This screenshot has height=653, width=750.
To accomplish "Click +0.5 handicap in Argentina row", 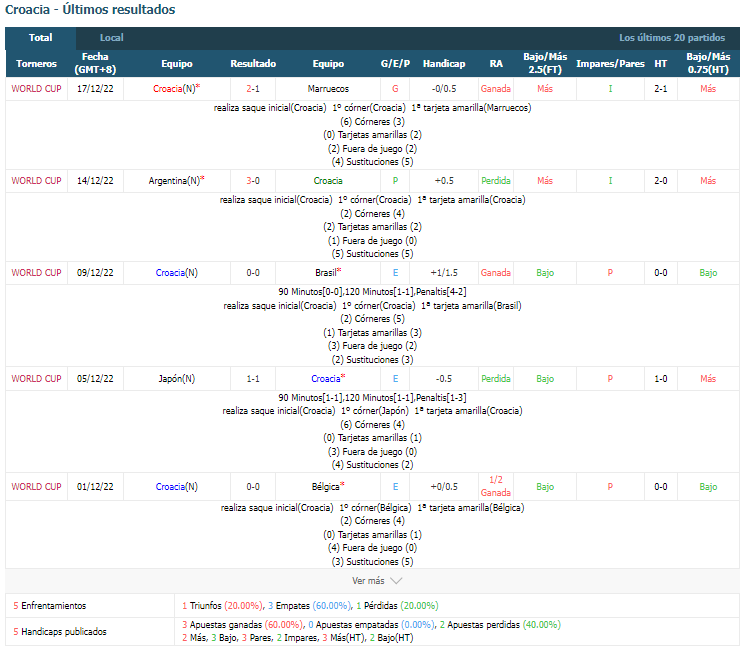I will (x=444, y=181).
